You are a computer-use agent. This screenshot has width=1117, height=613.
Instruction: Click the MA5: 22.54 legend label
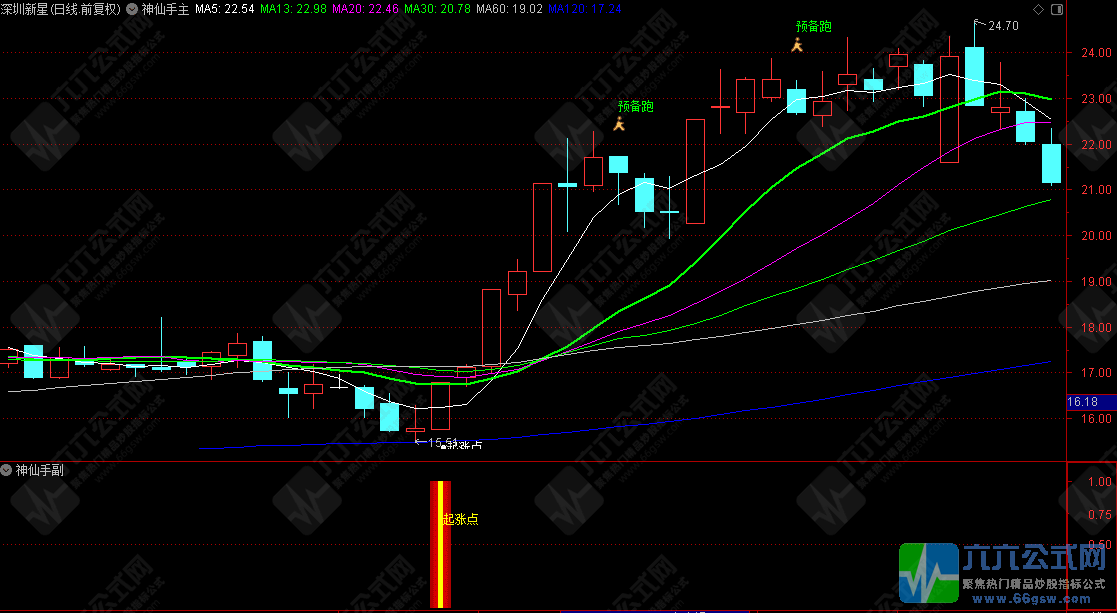click(224, 9)
